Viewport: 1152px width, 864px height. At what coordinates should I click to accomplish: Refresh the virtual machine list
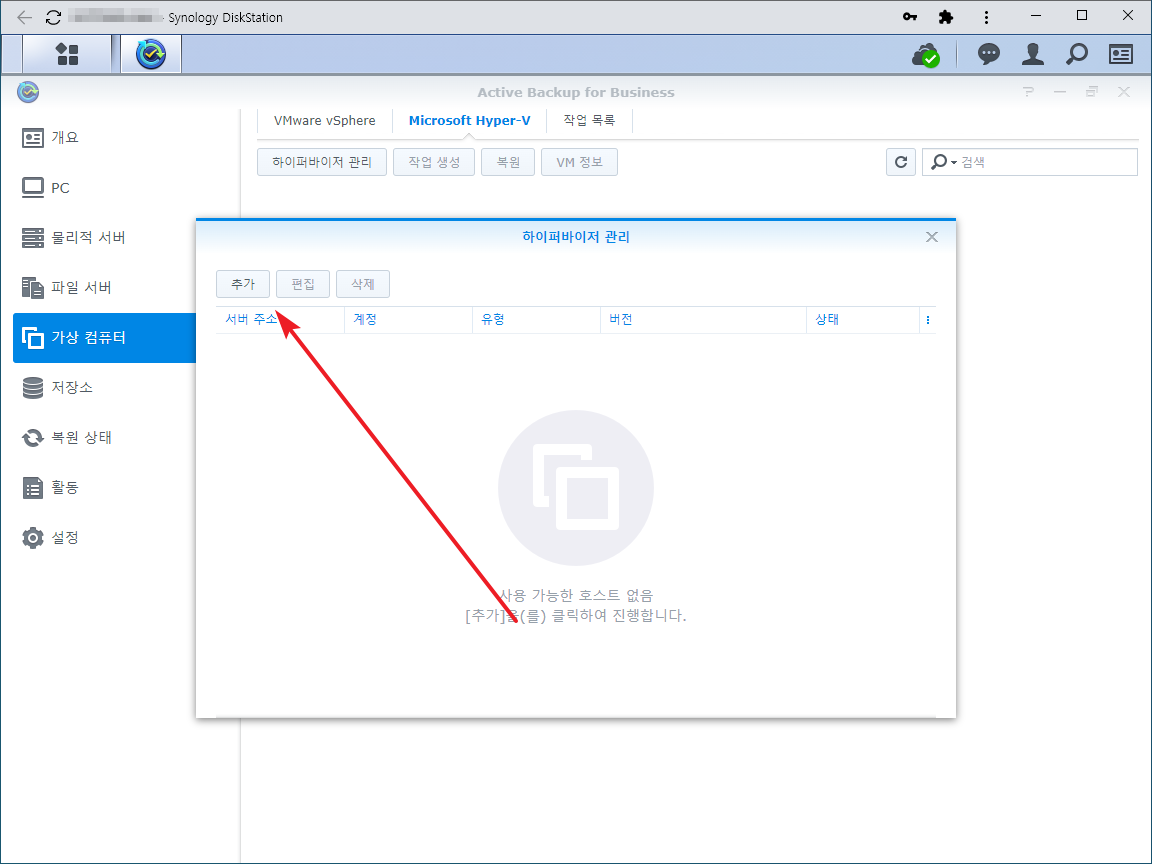click(x=901, y=162)
